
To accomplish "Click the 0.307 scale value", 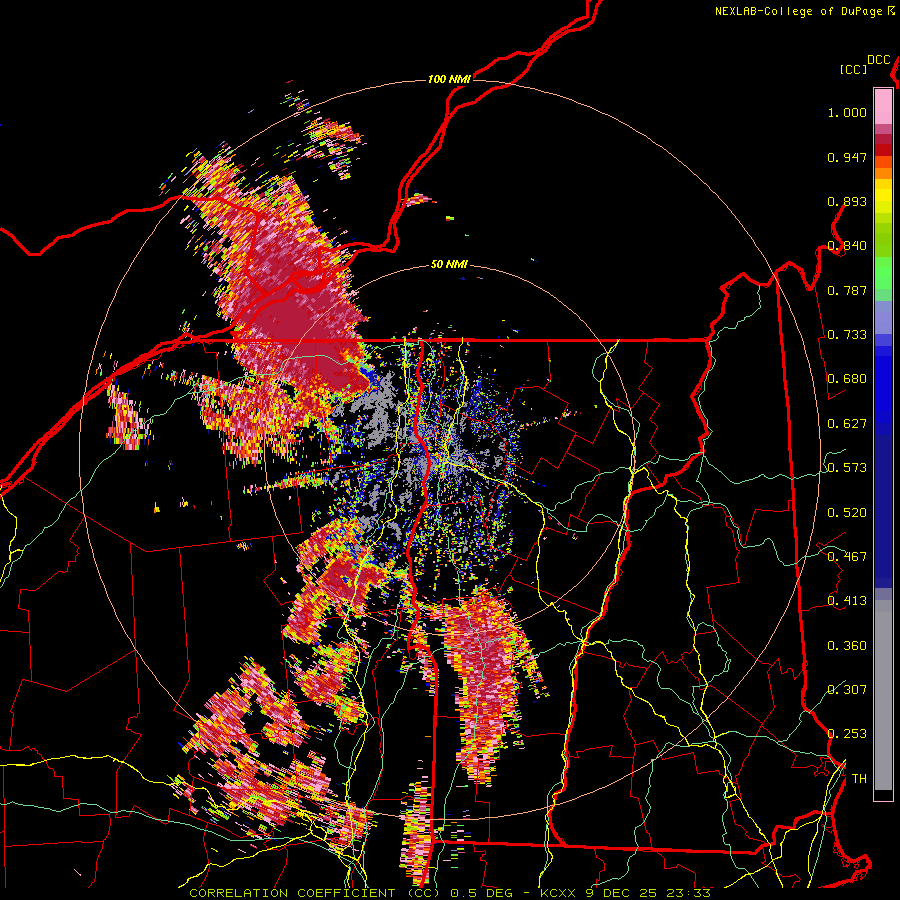I will pyautogui.click(x=847, y=690).
